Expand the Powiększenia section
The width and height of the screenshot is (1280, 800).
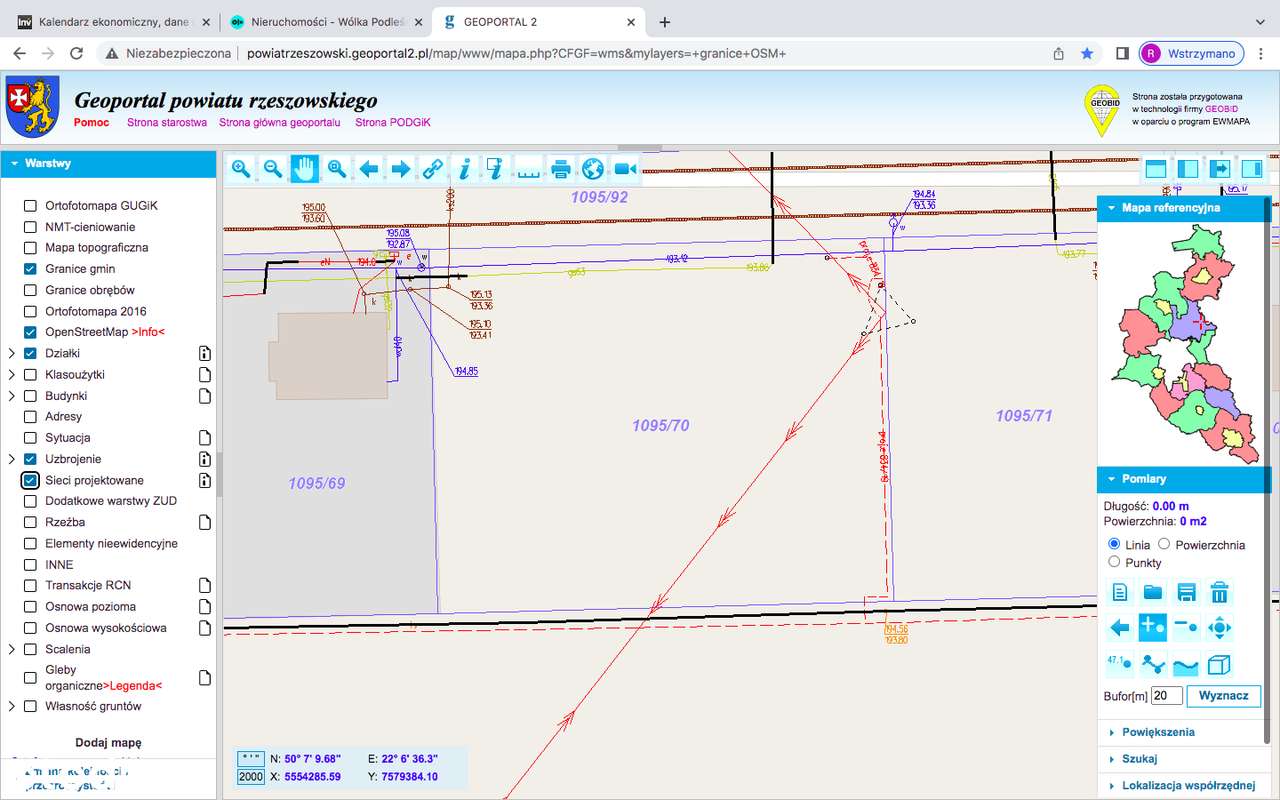coord(1158,732)
